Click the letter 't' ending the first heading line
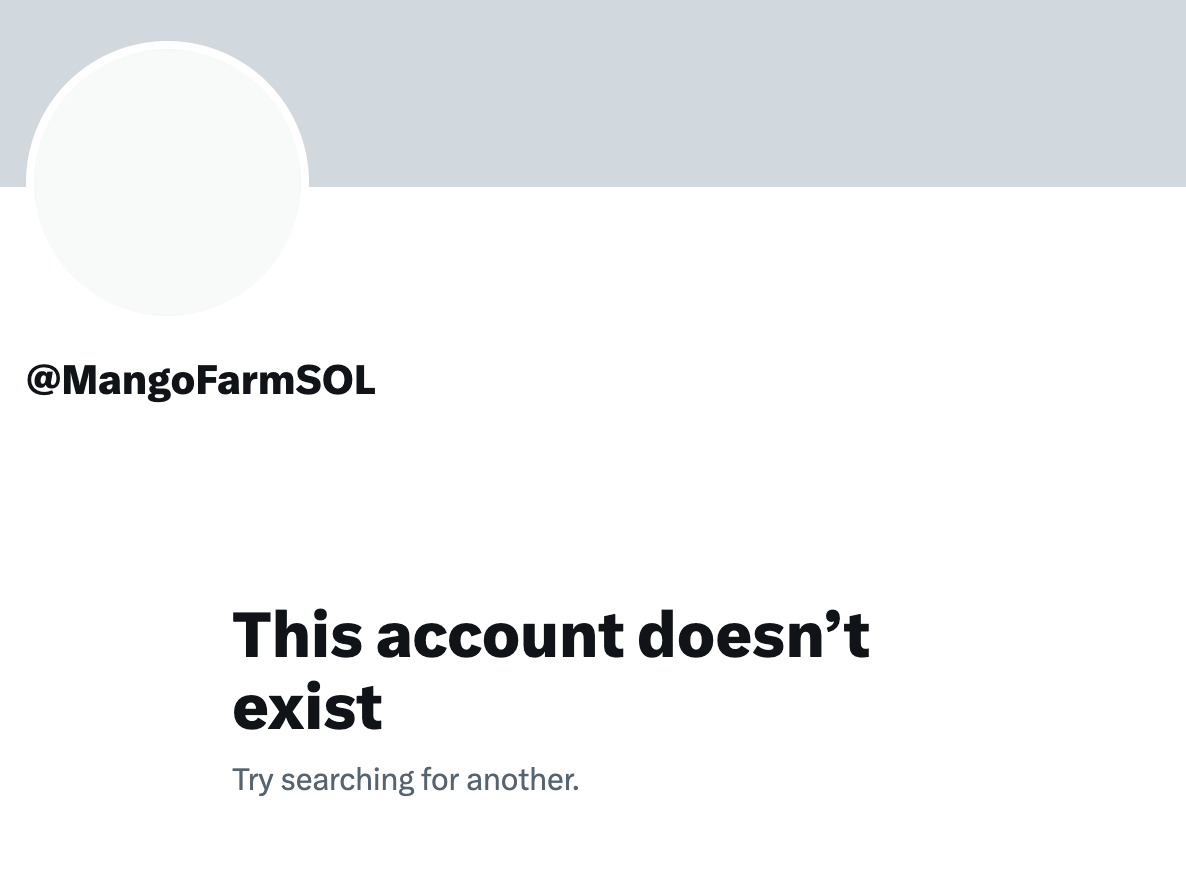The width and height of the screenshot is (1186, 884). tap(856, 637)
